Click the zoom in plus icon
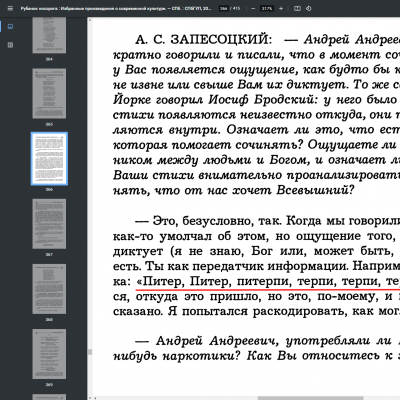400x400 pixels. click(281, 9)
